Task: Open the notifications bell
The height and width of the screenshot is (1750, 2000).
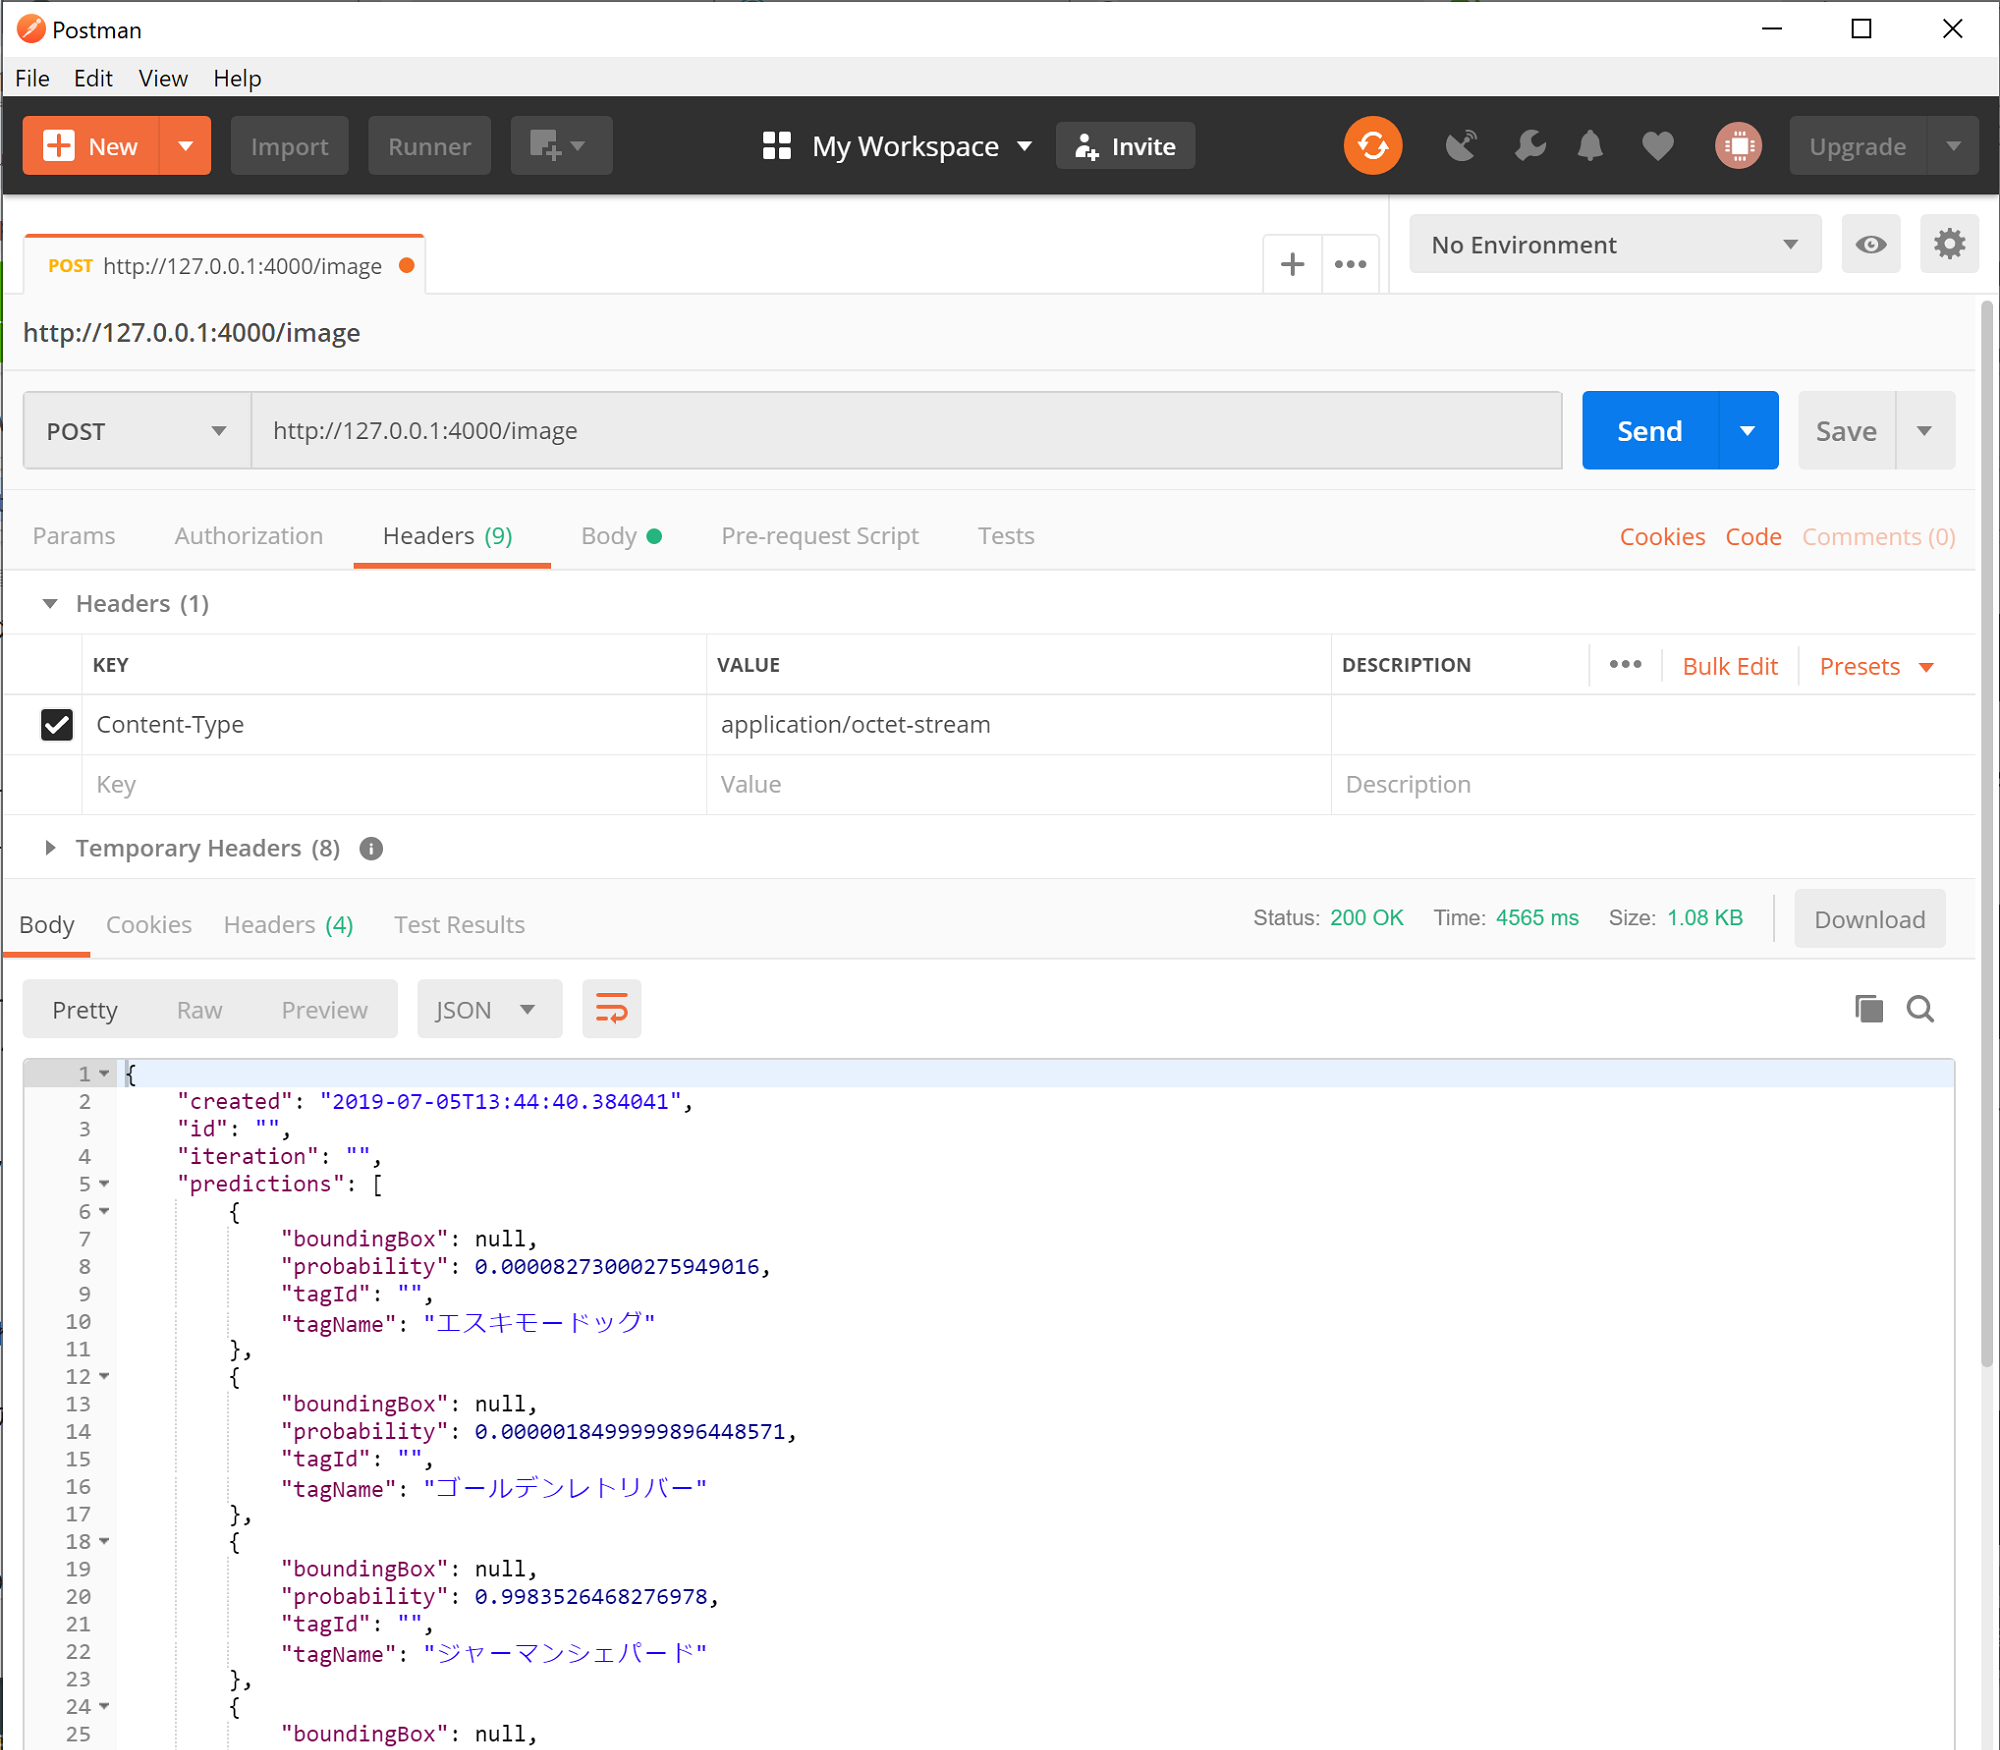Action: tap(1590, 146)
